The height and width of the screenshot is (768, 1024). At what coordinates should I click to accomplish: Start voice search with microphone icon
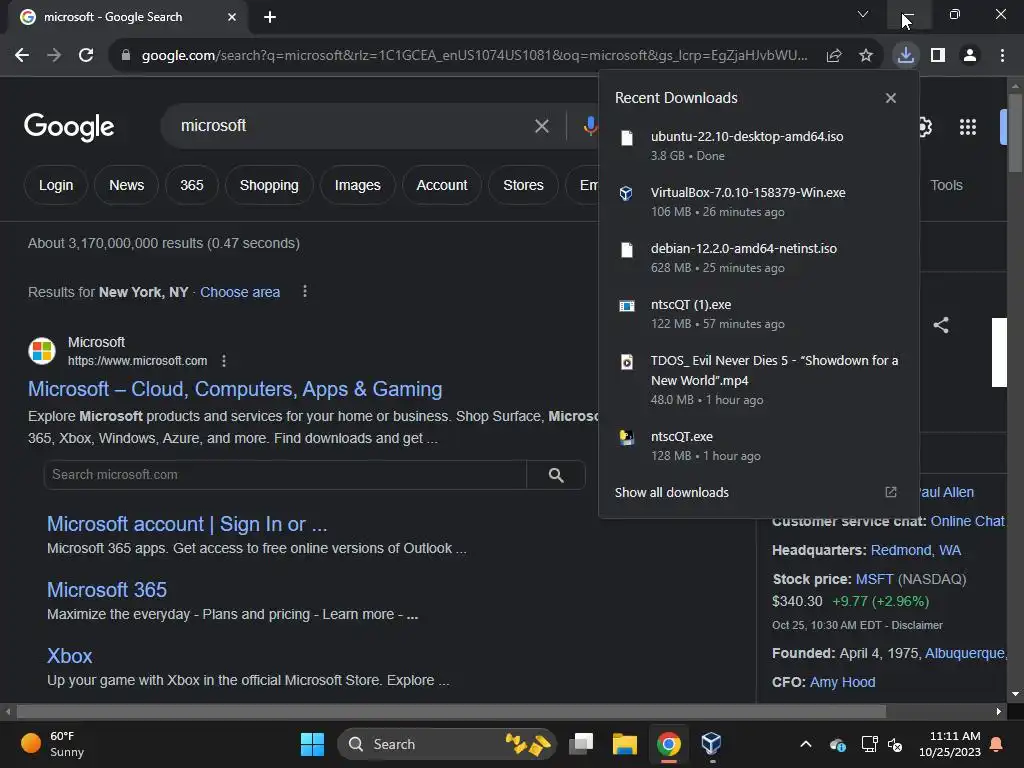pos(590,126)
